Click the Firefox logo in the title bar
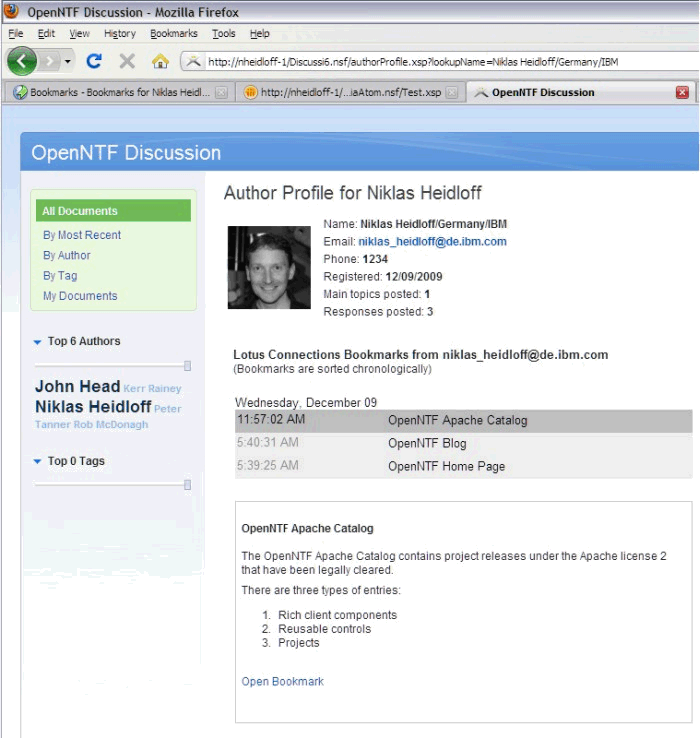 pyautogui.click(x=11, y=11)
